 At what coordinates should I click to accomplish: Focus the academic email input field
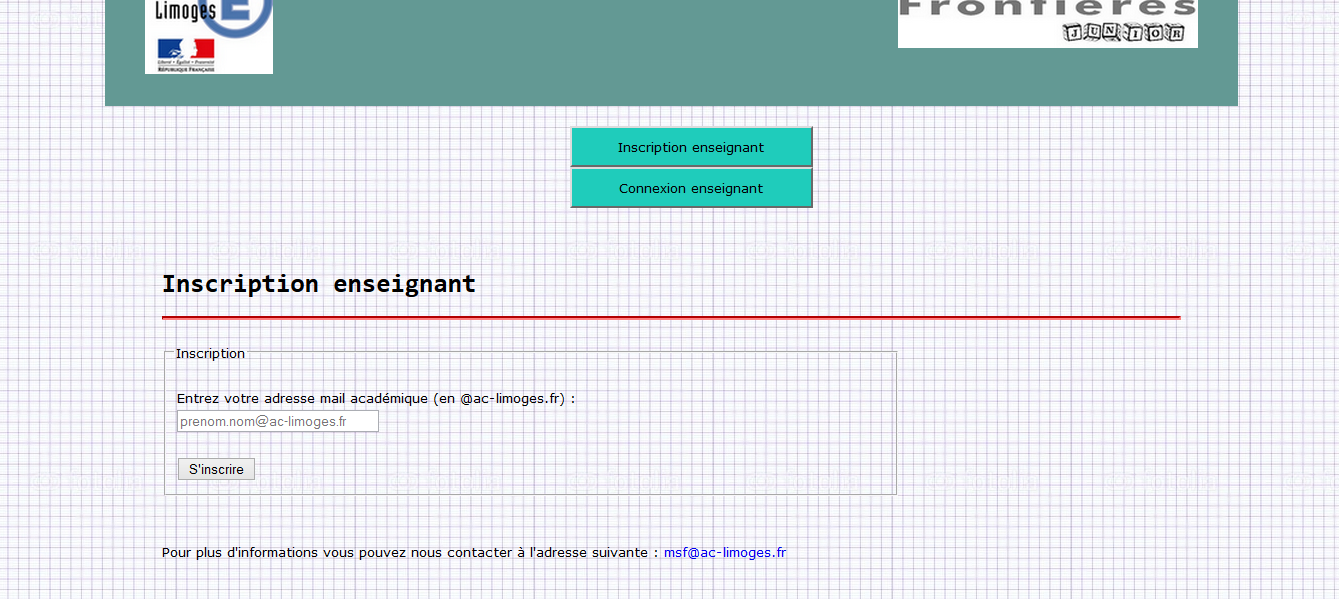click(x=278, y=421)
